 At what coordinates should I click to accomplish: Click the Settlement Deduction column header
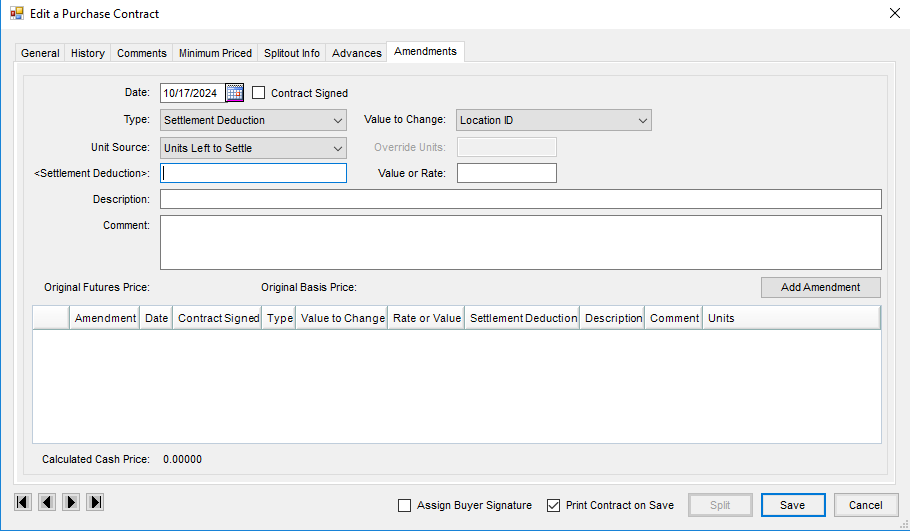point(522,318)
